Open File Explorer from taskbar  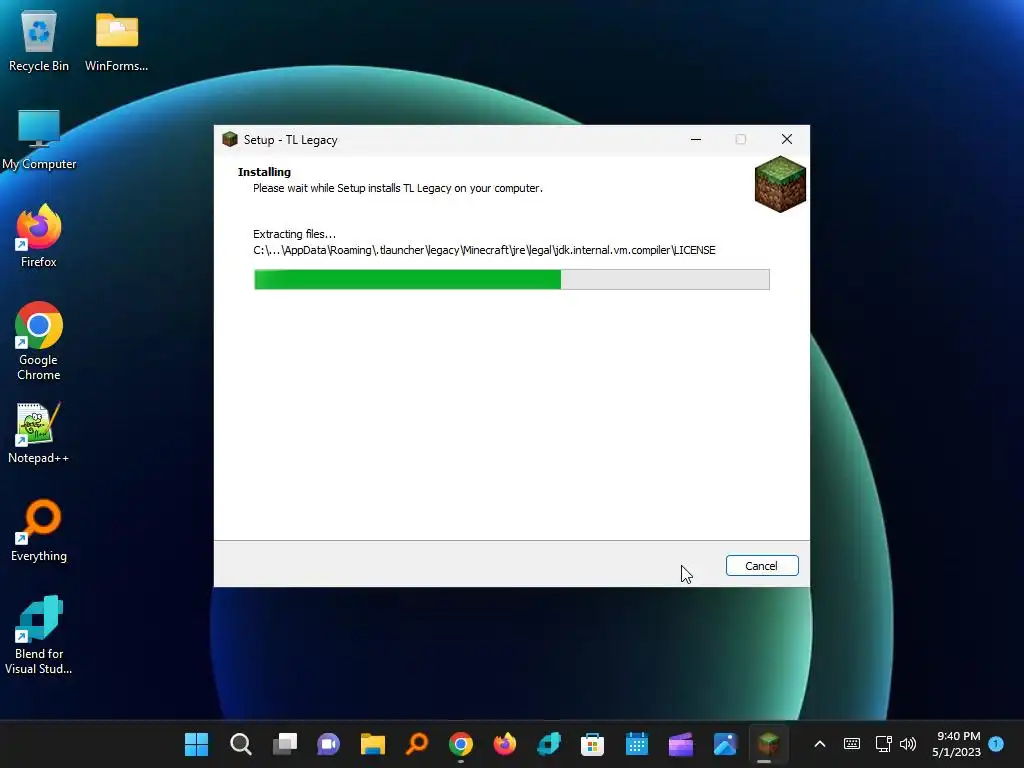coord(373,744)
